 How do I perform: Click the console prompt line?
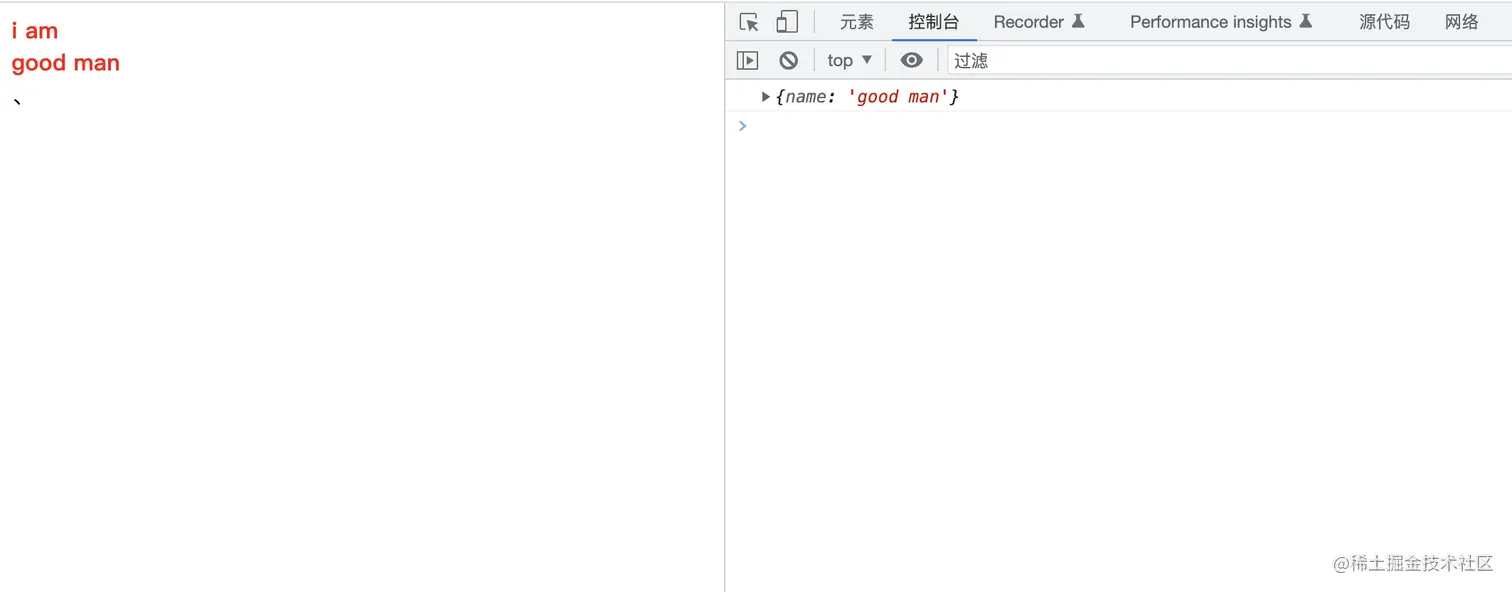[x=1118, y=126]
